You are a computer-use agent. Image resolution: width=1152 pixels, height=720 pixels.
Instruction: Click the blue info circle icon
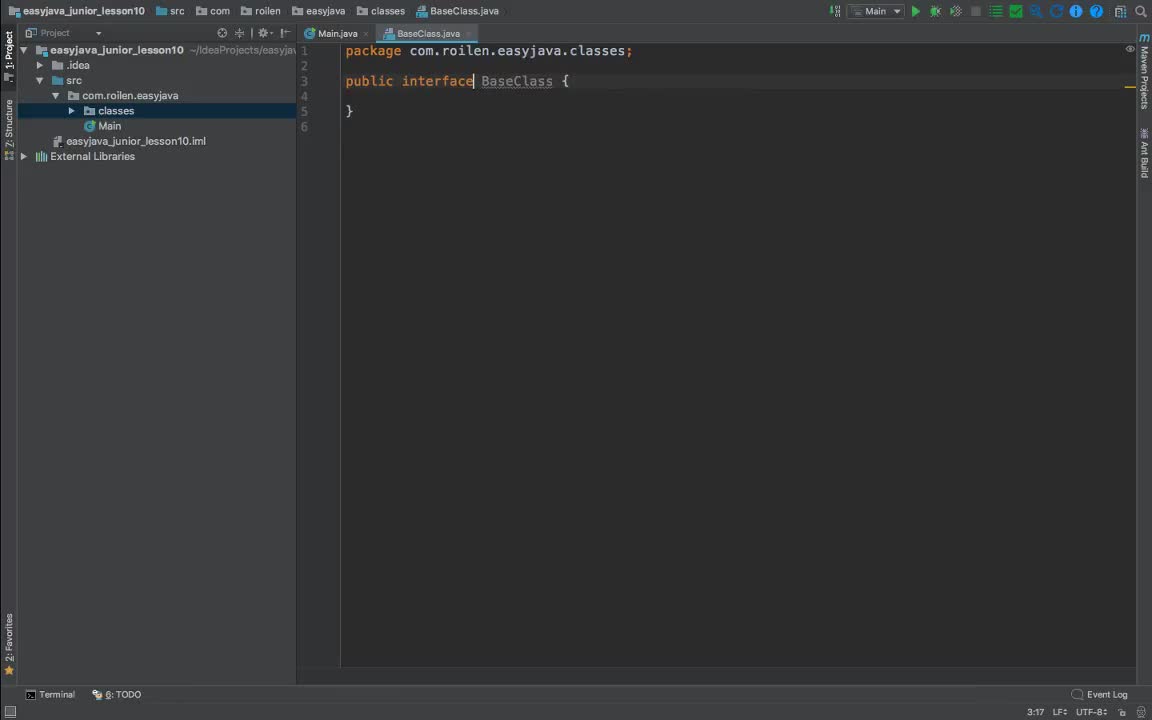pos(1076,12)
